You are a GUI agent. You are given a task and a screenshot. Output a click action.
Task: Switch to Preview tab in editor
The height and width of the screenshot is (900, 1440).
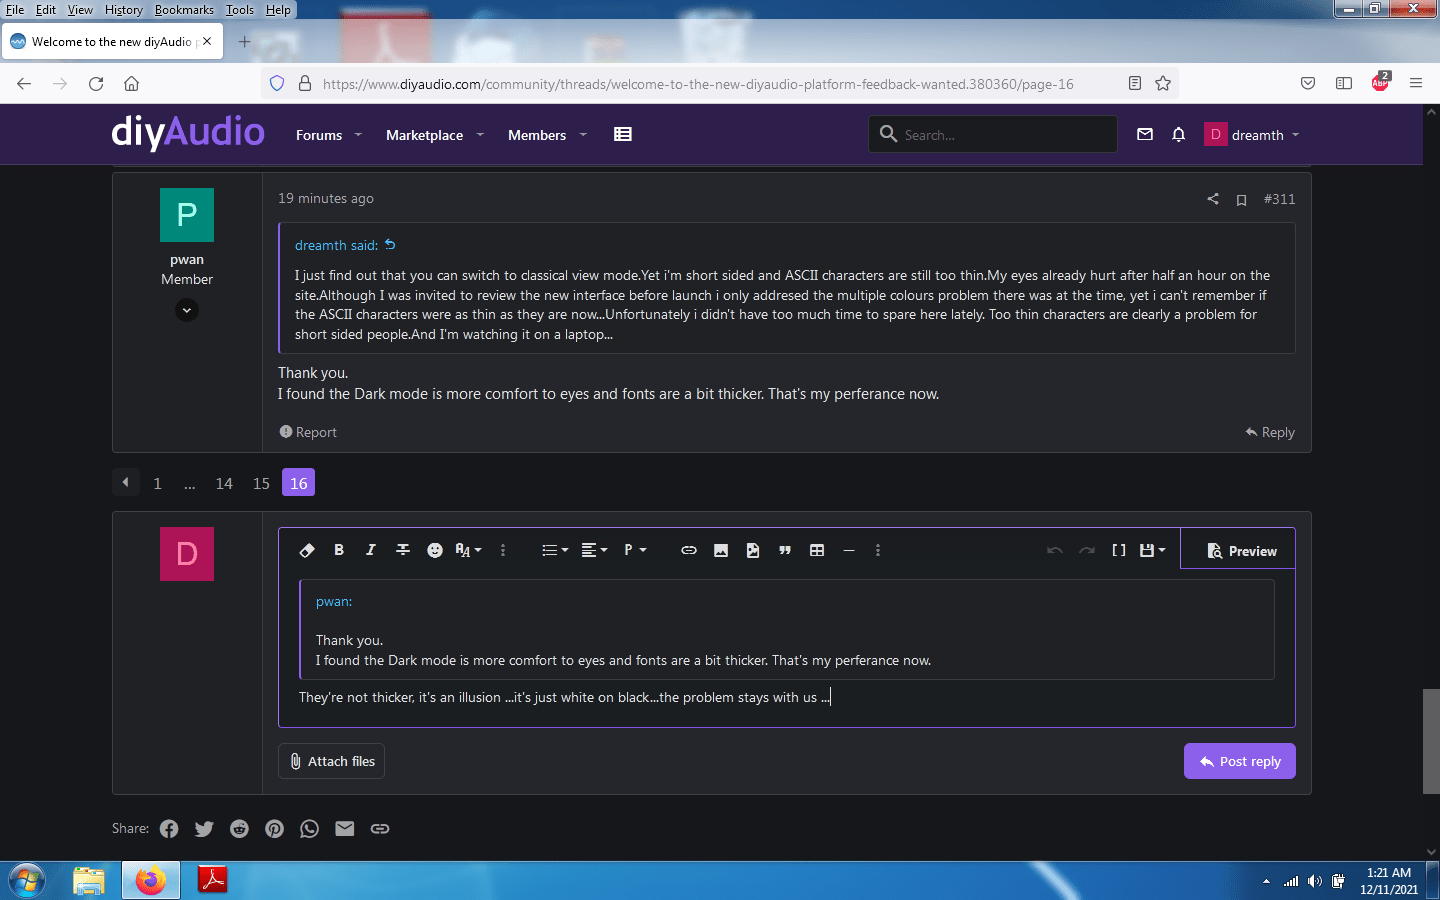[1238, 549]
